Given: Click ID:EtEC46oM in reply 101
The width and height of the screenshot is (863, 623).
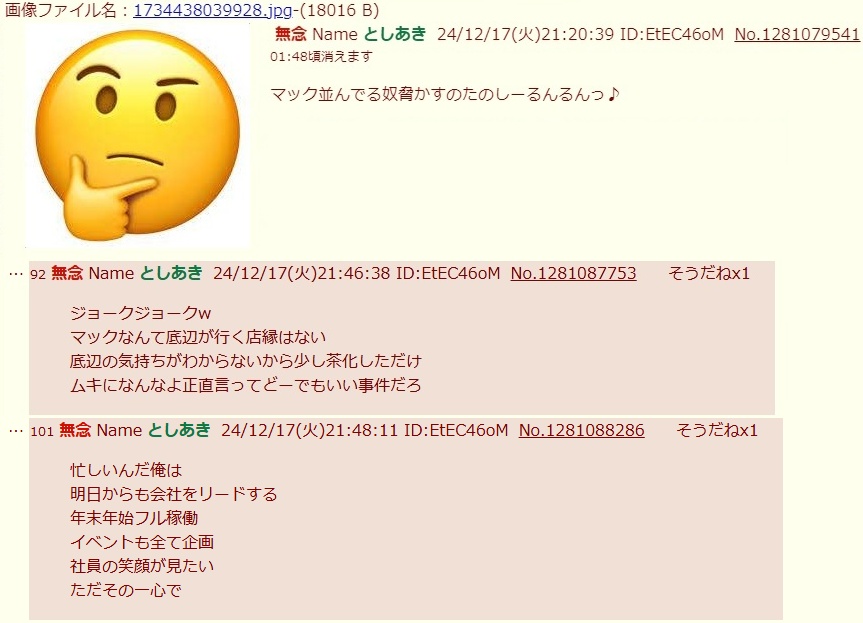Looking at the screenshot, I should 456,430.
